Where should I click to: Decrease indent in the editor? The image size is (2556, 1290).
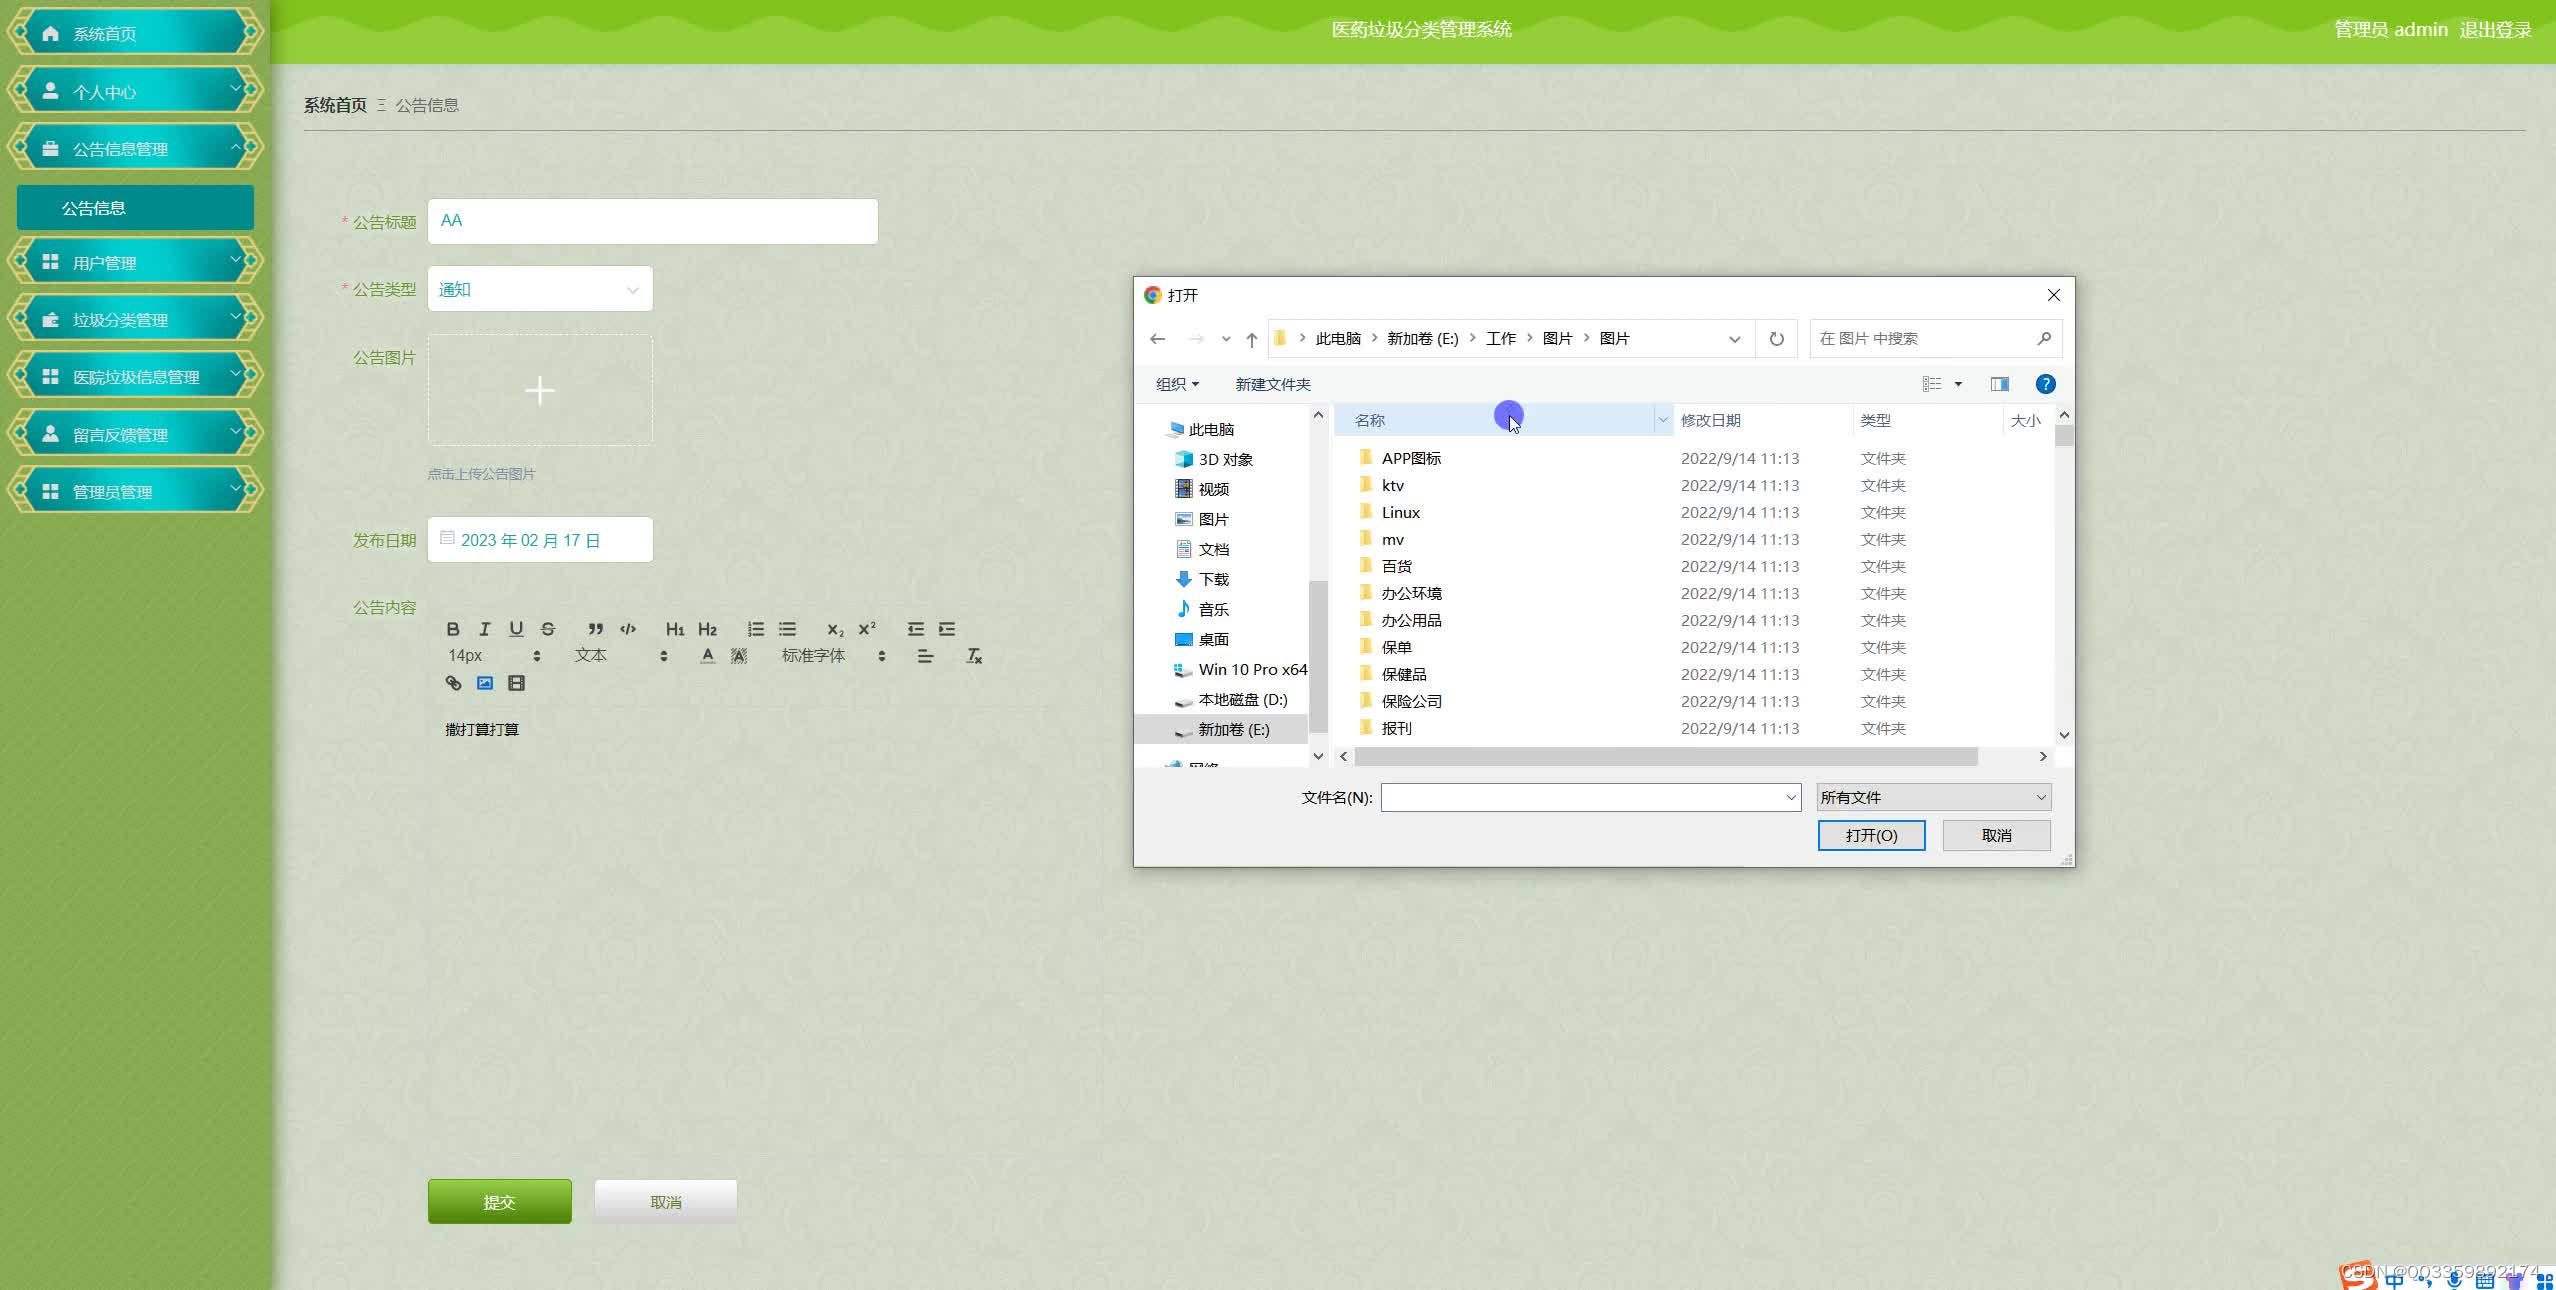point(915,629)
